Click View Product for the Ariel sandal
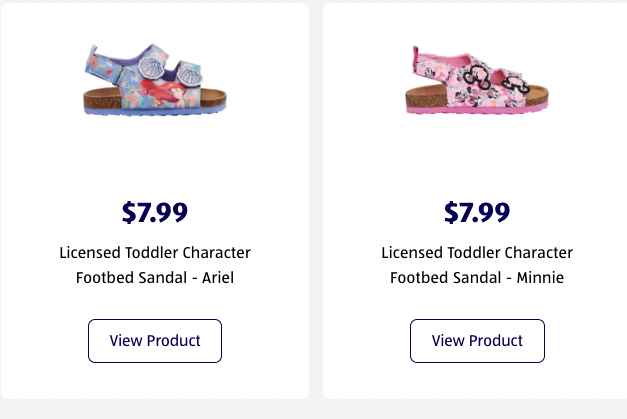This screenshot has height=419, width=627. [x=155, y=341]
